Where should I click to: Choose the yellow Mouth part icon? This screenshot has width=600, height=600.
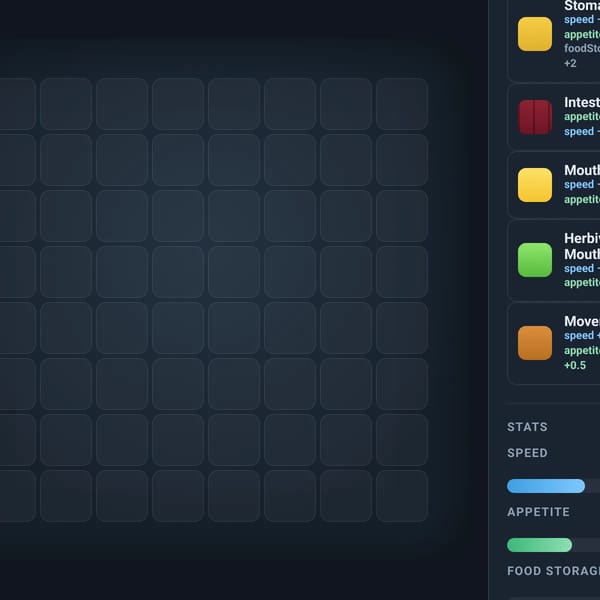point(535,185)
